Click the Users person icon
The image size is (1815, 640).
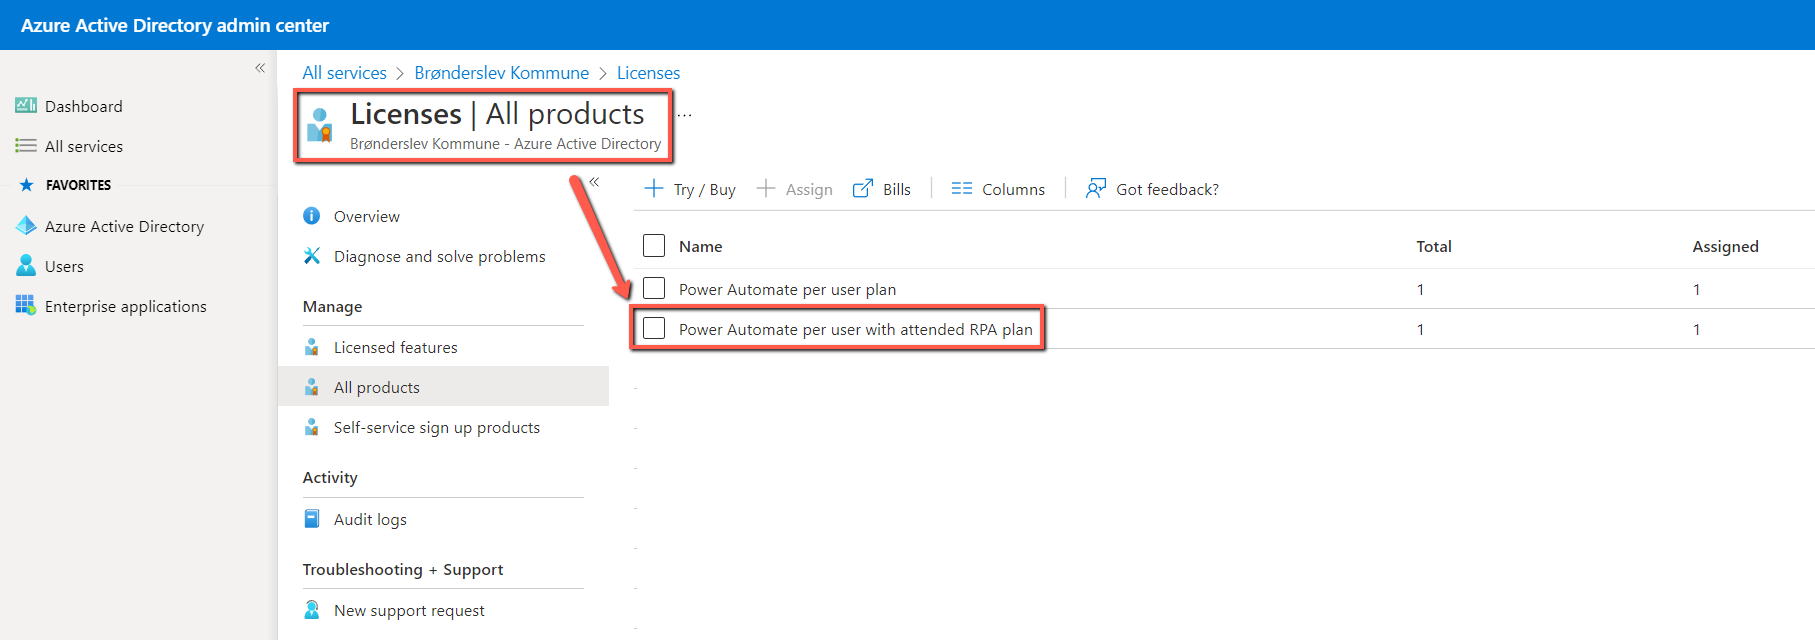pos(26,266)
